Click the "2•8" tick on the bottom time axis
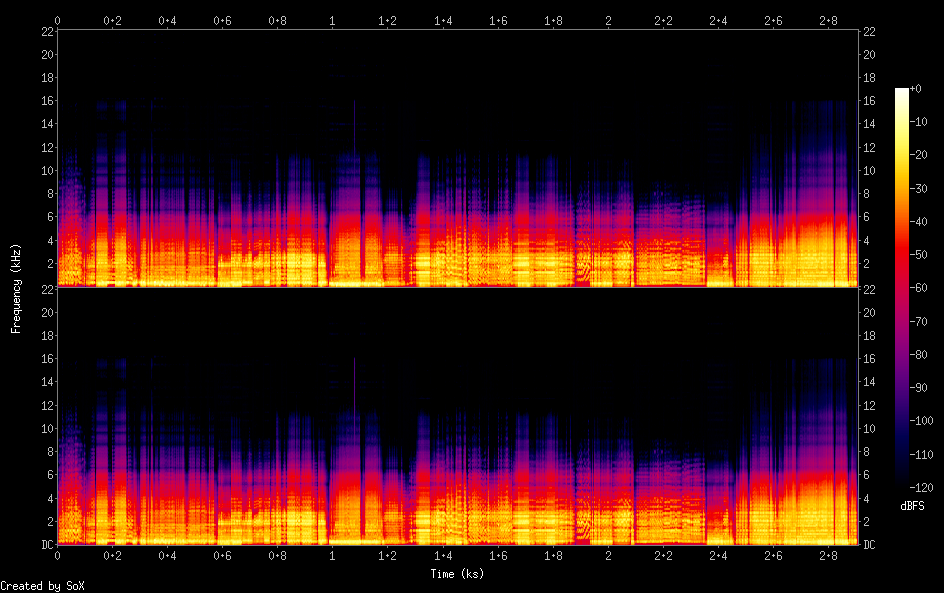 [828, 555]
